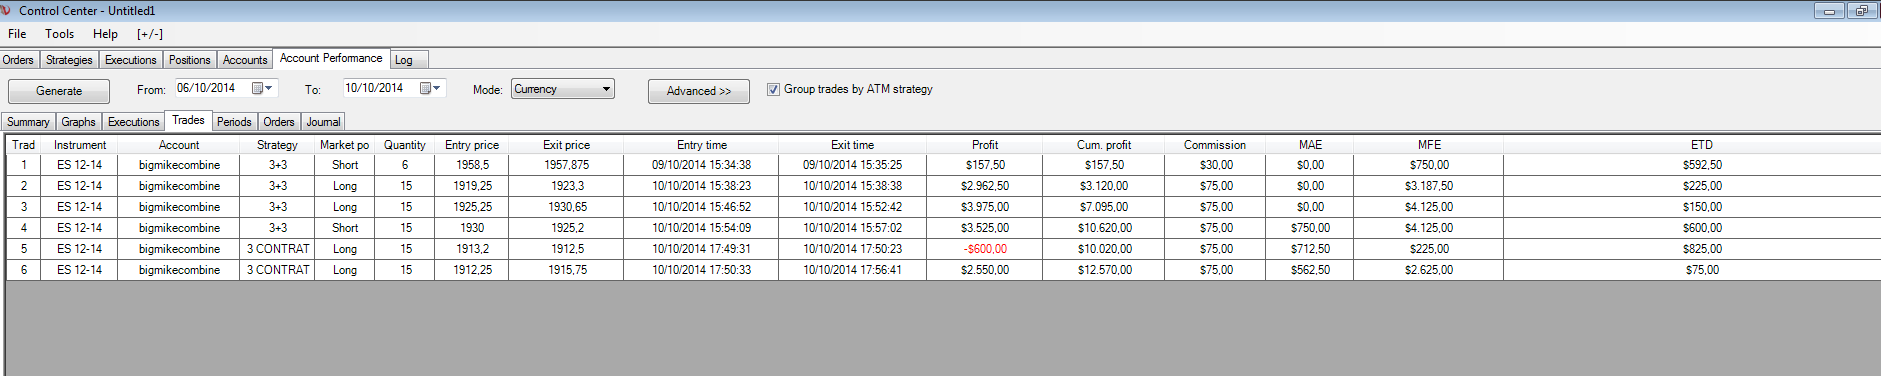Sort by the Profit column header

[985, 145]
